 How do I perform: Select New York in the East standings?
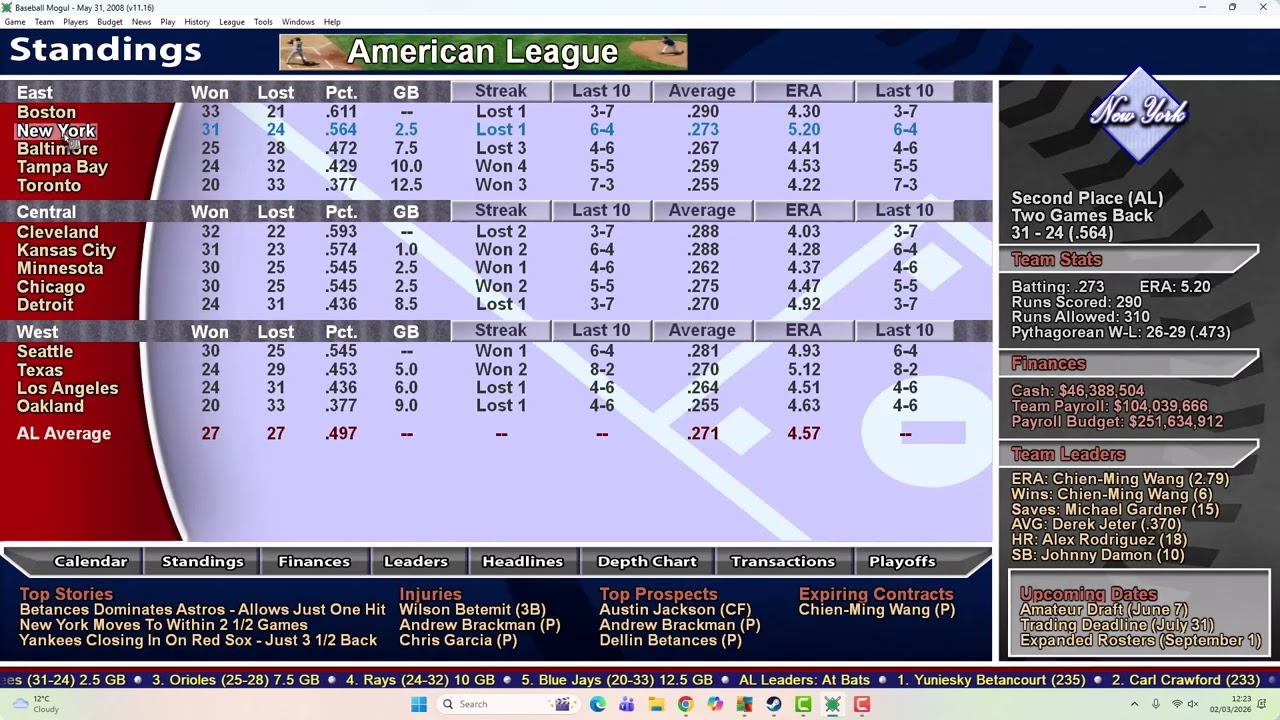click(56, 130)
